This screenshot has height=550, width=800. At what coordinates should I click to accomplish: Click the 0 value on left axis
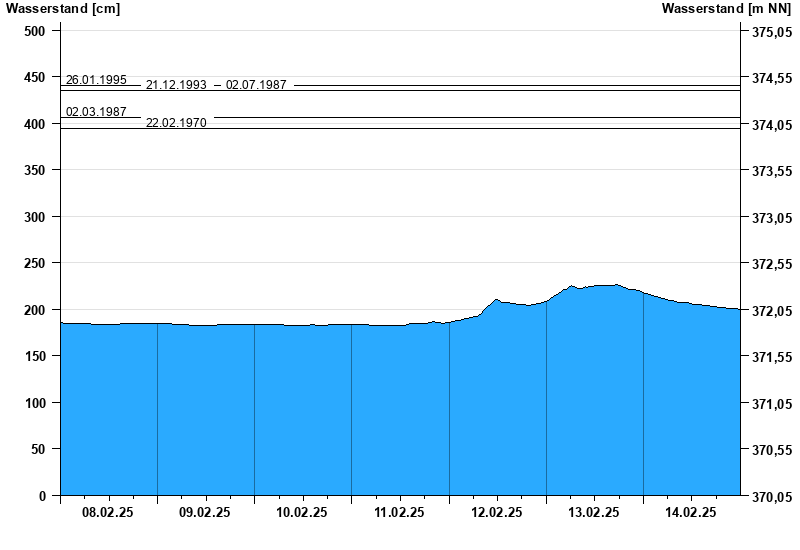(x=42, y=496)
